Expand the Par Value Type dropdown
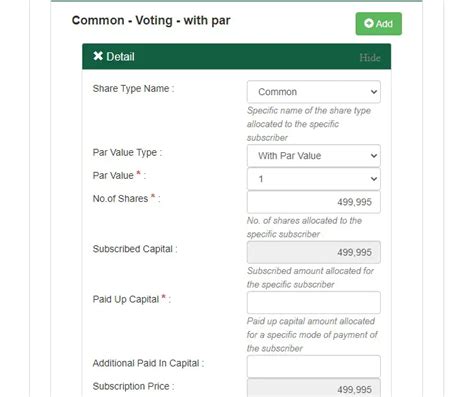The width and height of the screenshot is (474, 397). [314, 156]
